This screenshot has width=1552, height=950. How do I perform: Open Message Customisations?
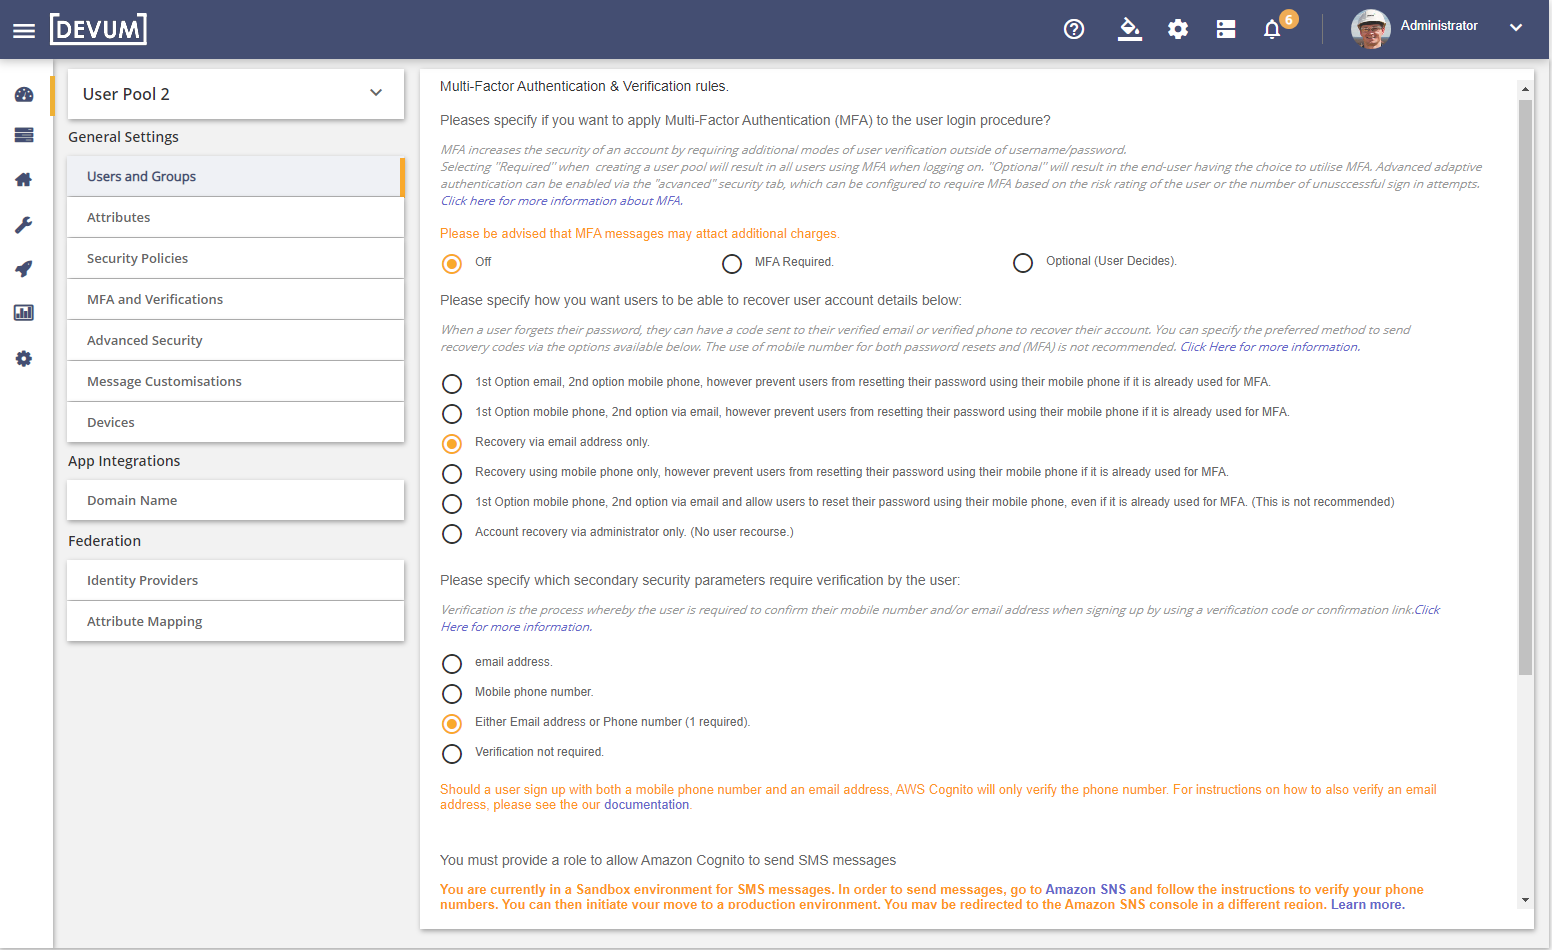click(x=236, y=381)
